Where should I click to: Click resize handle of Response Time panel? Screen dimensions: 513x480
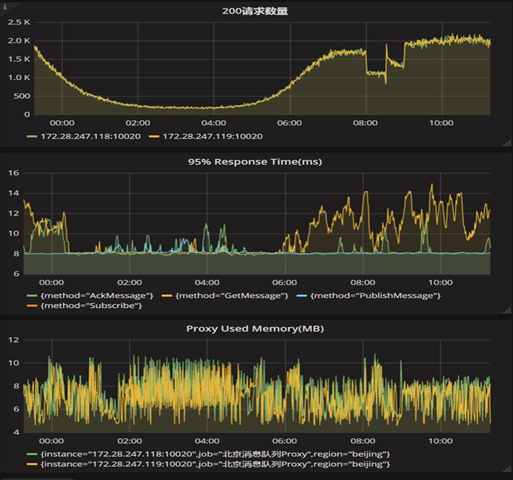(x=507, y=311)
